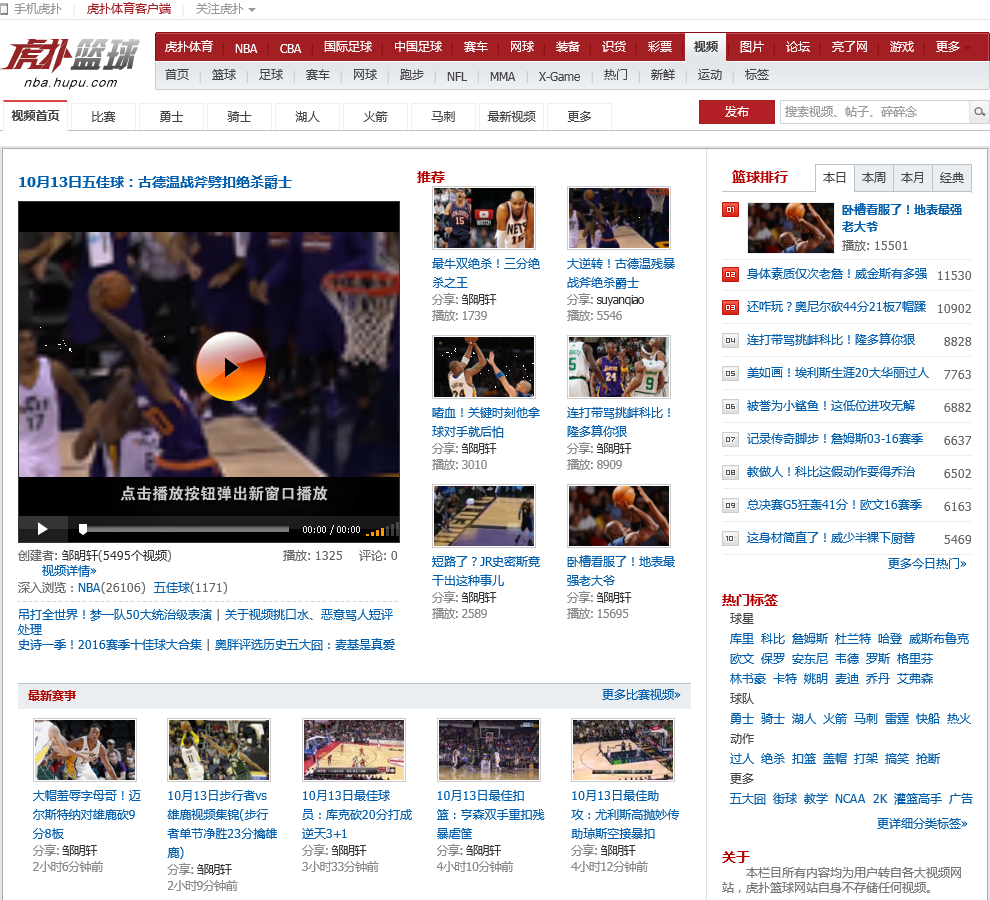Switch to the 勇士 tab

coord(171,117)
